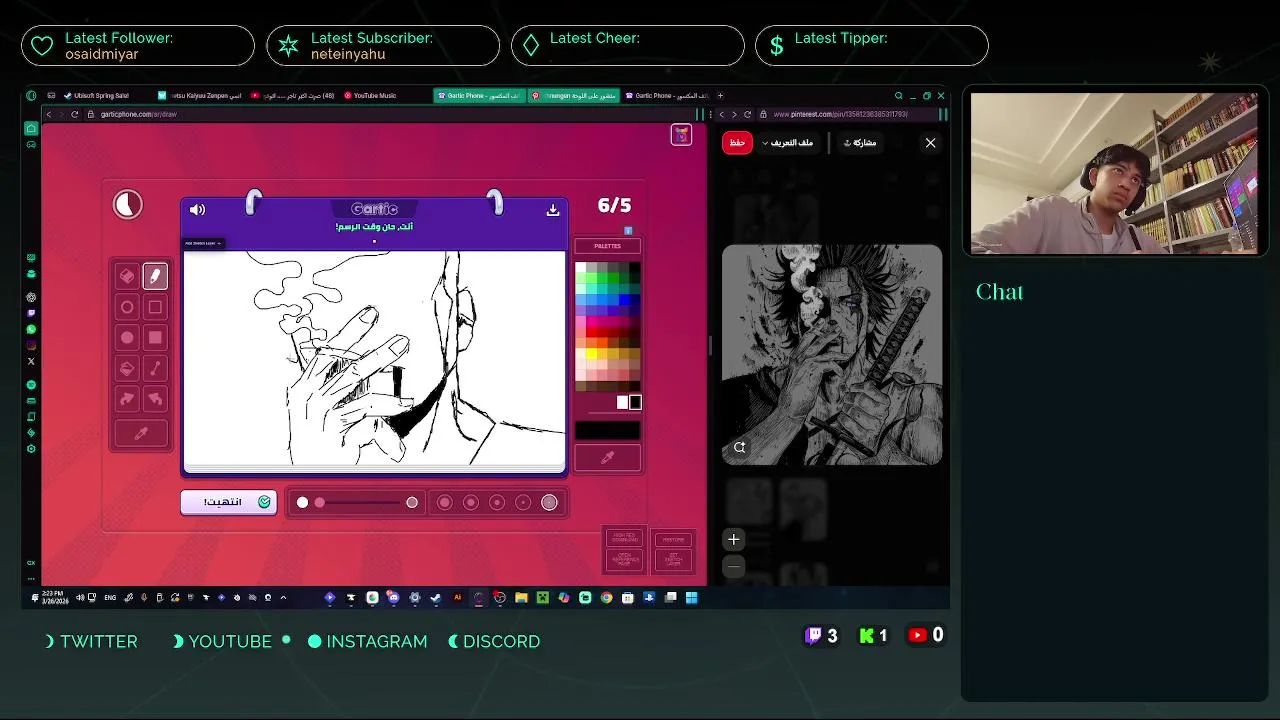Select the pencil drawing tool
The height and width of the screenshot is (720, 1280).
tap(155, 276)
